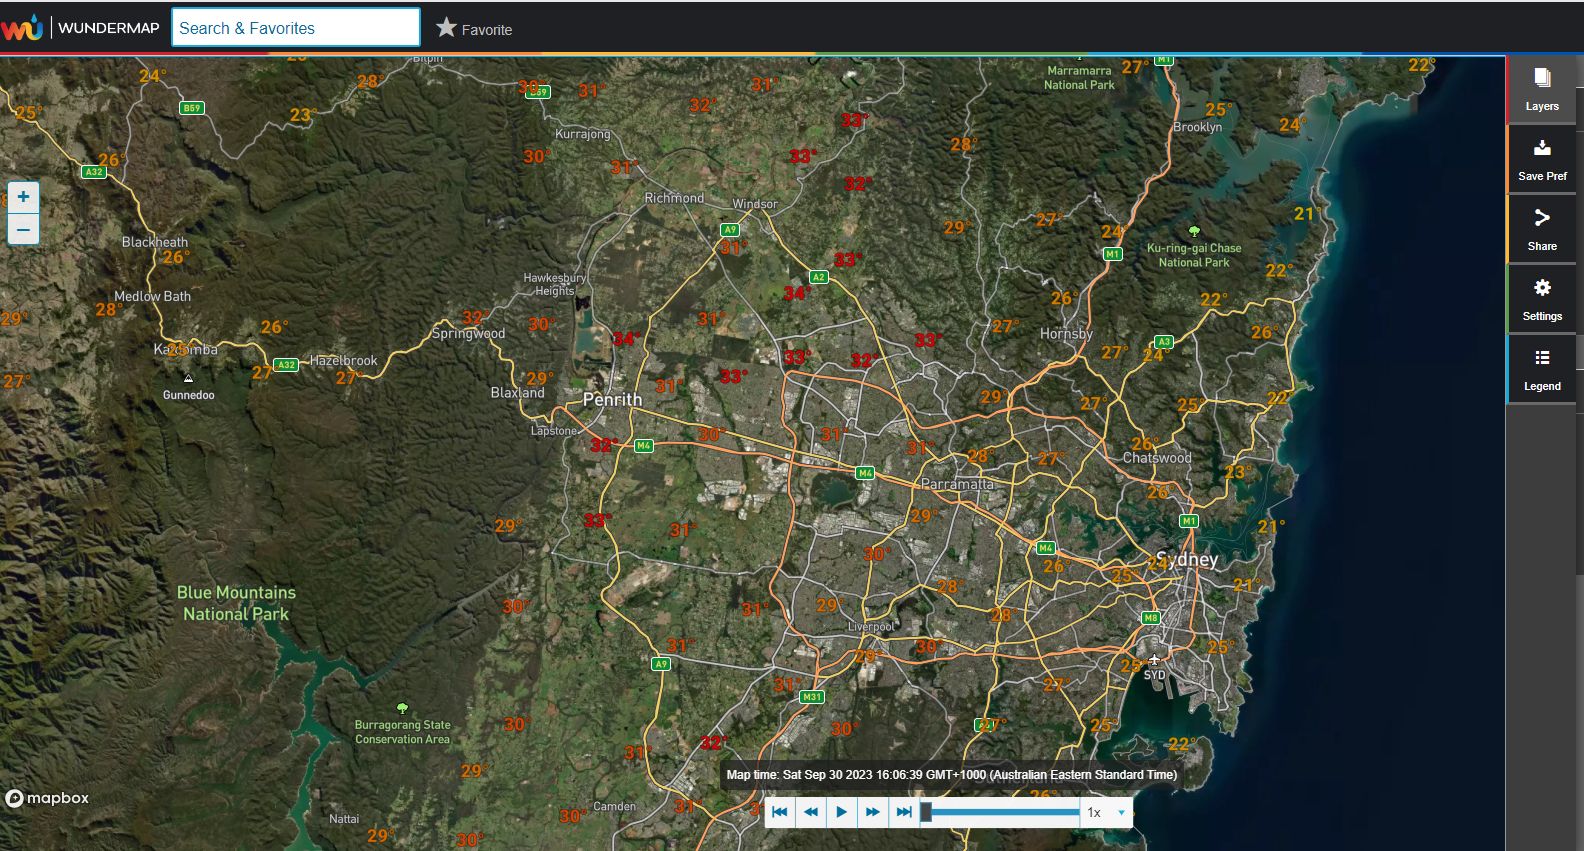Viewport: 1584px width, 851px height.
Task: Zoom out with the minus button
Action: tap(23, 229)
